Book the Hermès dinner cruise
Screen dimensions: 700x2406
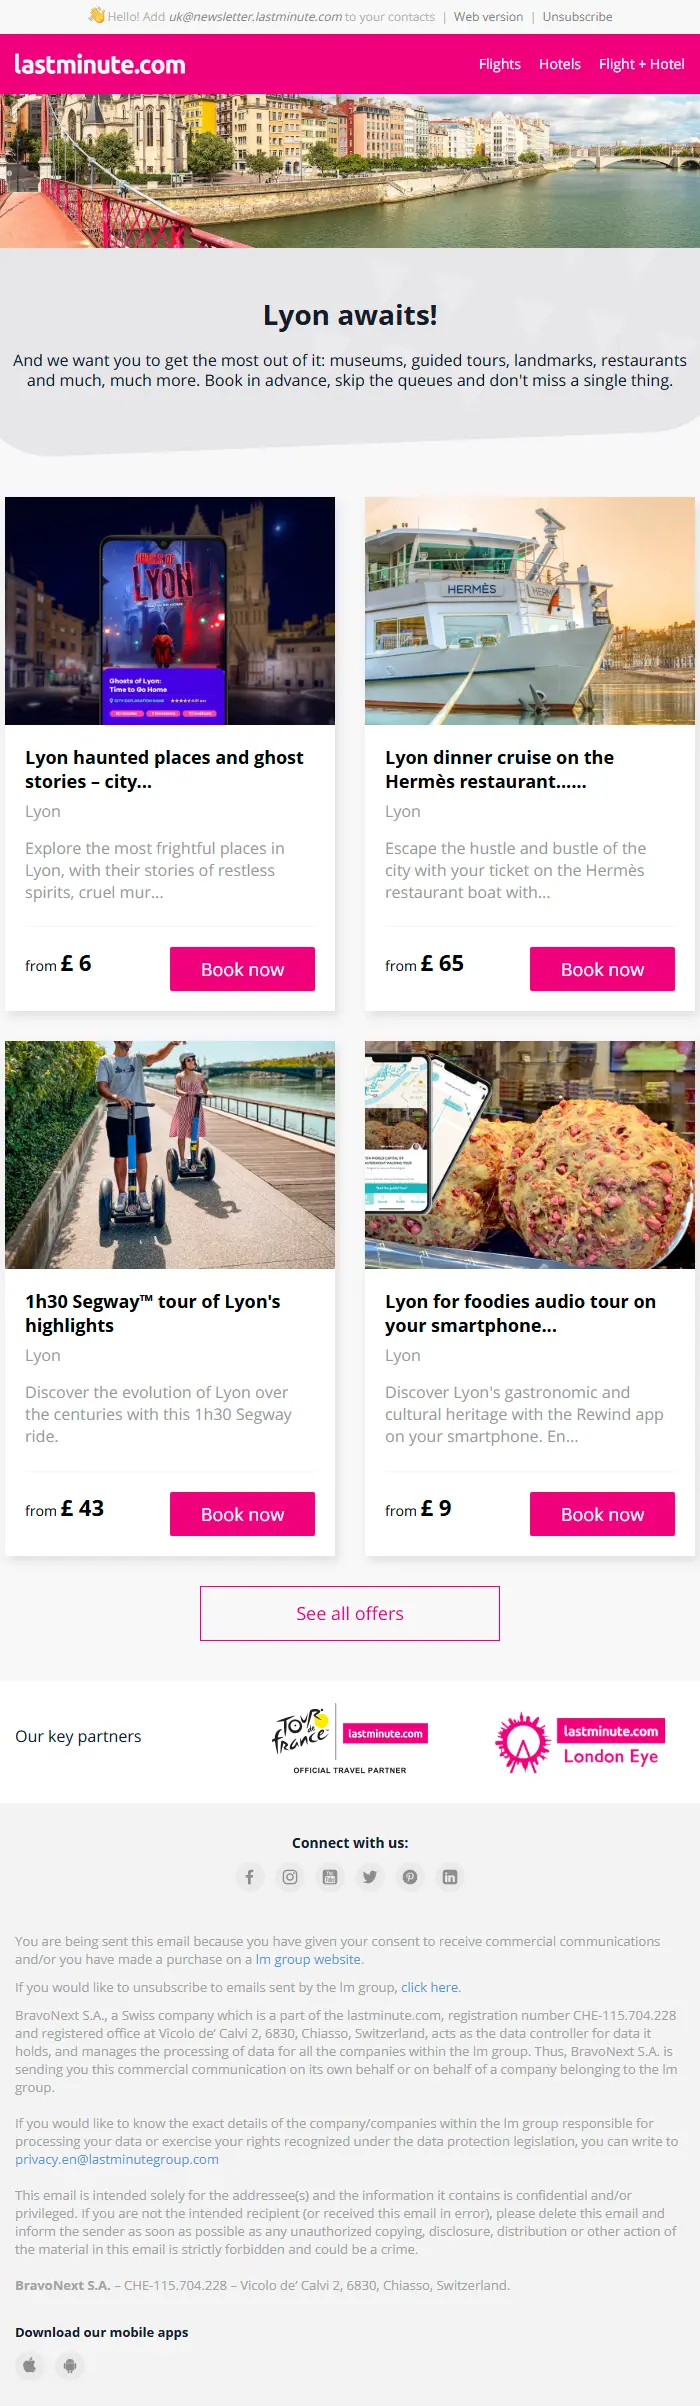[x=602, y=969]
